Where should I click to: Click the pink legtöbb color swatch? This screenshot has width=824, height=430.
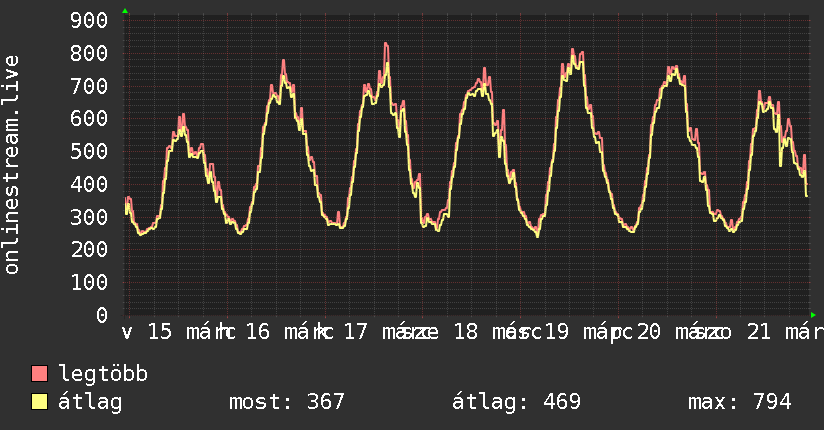click(39, 374)
